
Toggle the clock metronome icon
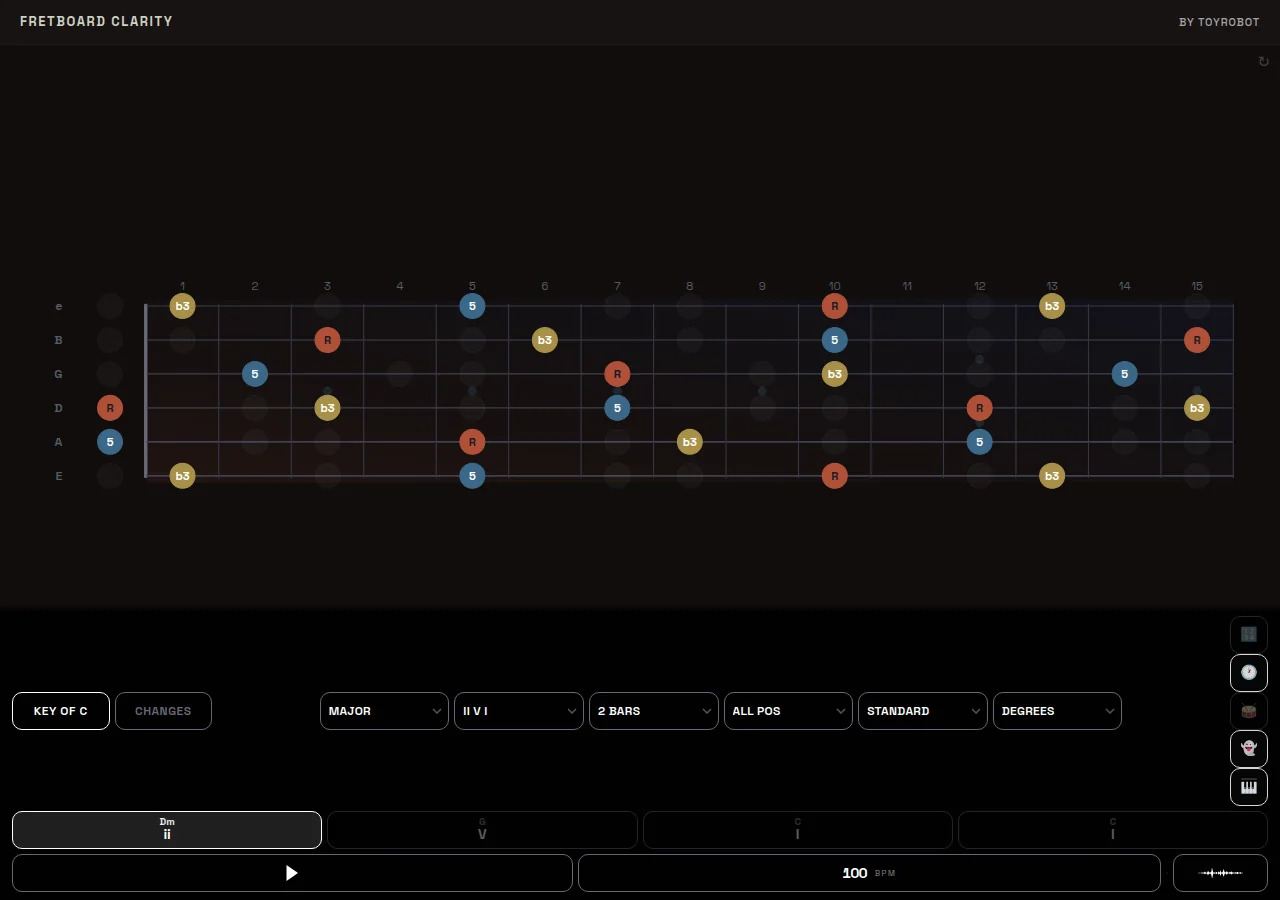[1248, 672]
